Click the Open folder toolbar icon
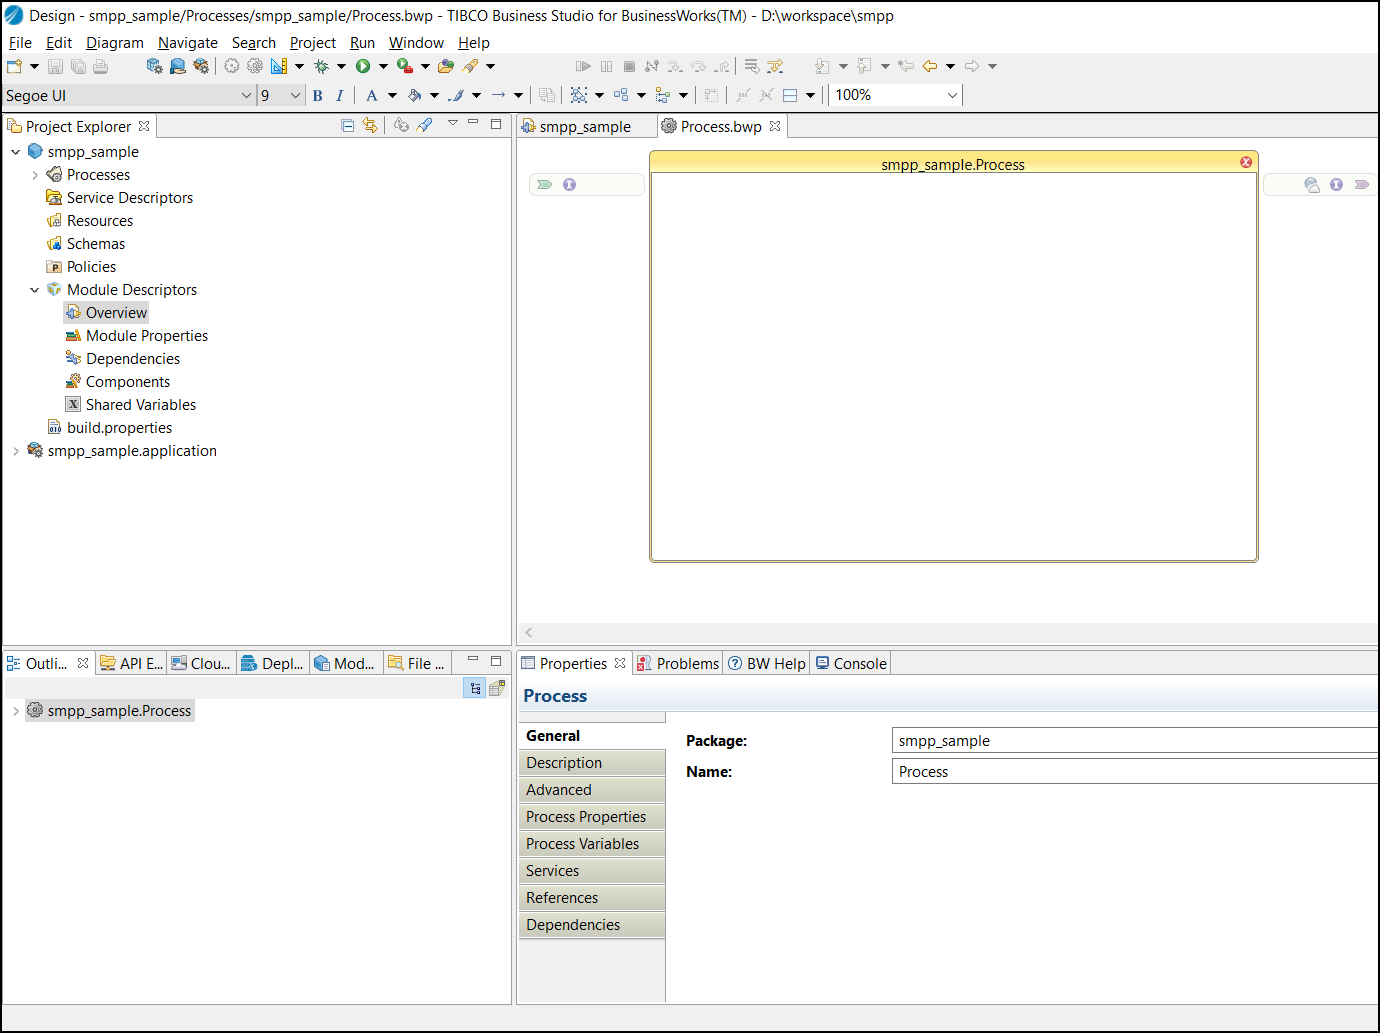 tap(446, 66)
